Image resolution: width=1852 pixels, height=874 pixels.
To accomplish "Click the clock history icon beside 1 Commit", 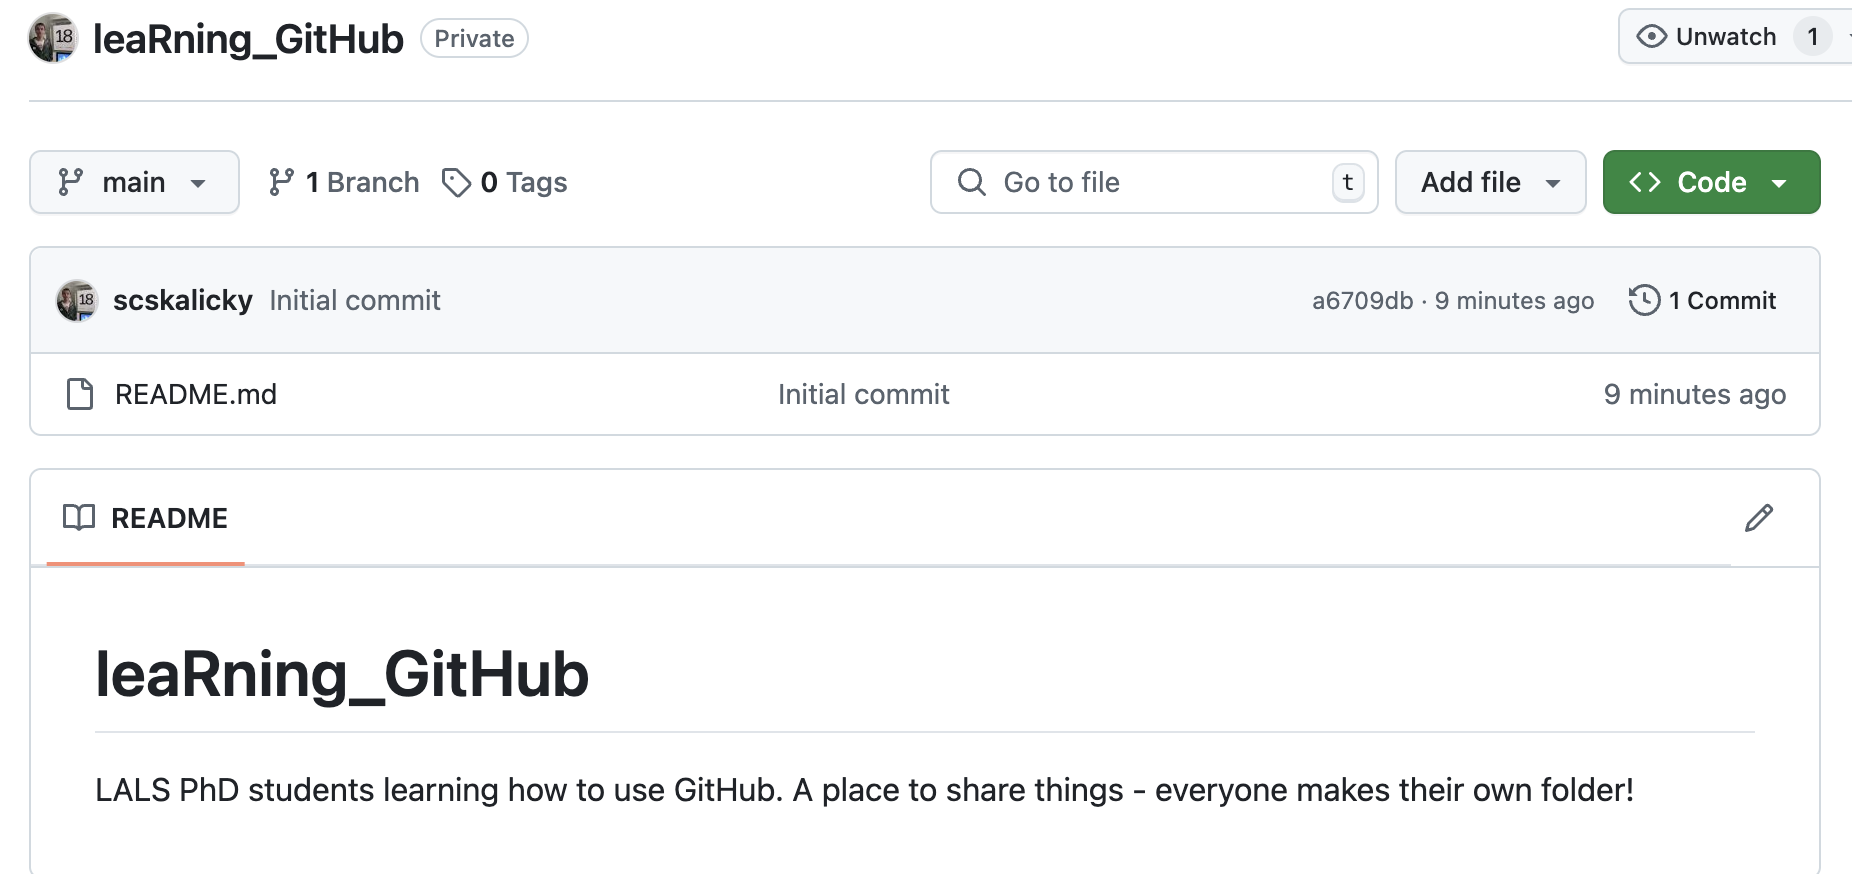I will (x=1644, y=300).
